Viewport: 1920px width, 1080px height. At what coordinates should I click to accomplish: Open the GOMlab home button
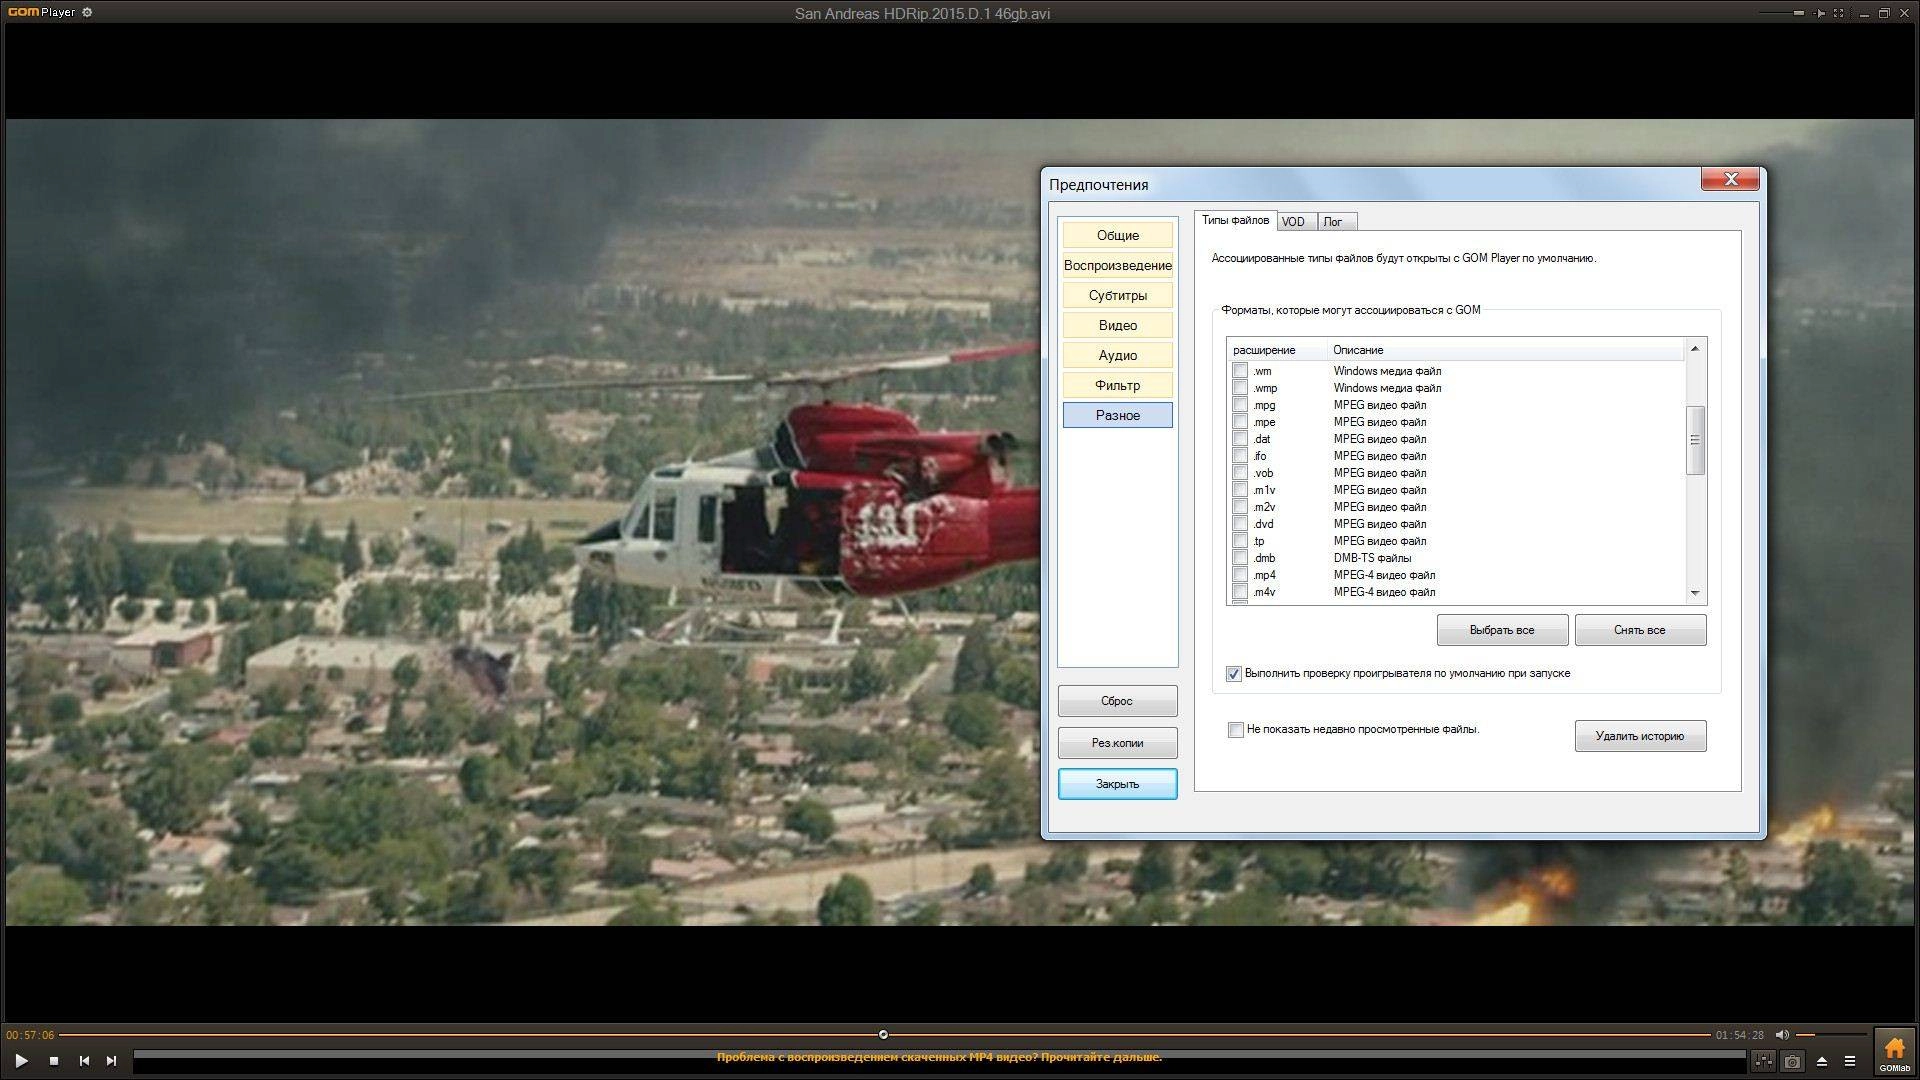tap(1894, 1052)
